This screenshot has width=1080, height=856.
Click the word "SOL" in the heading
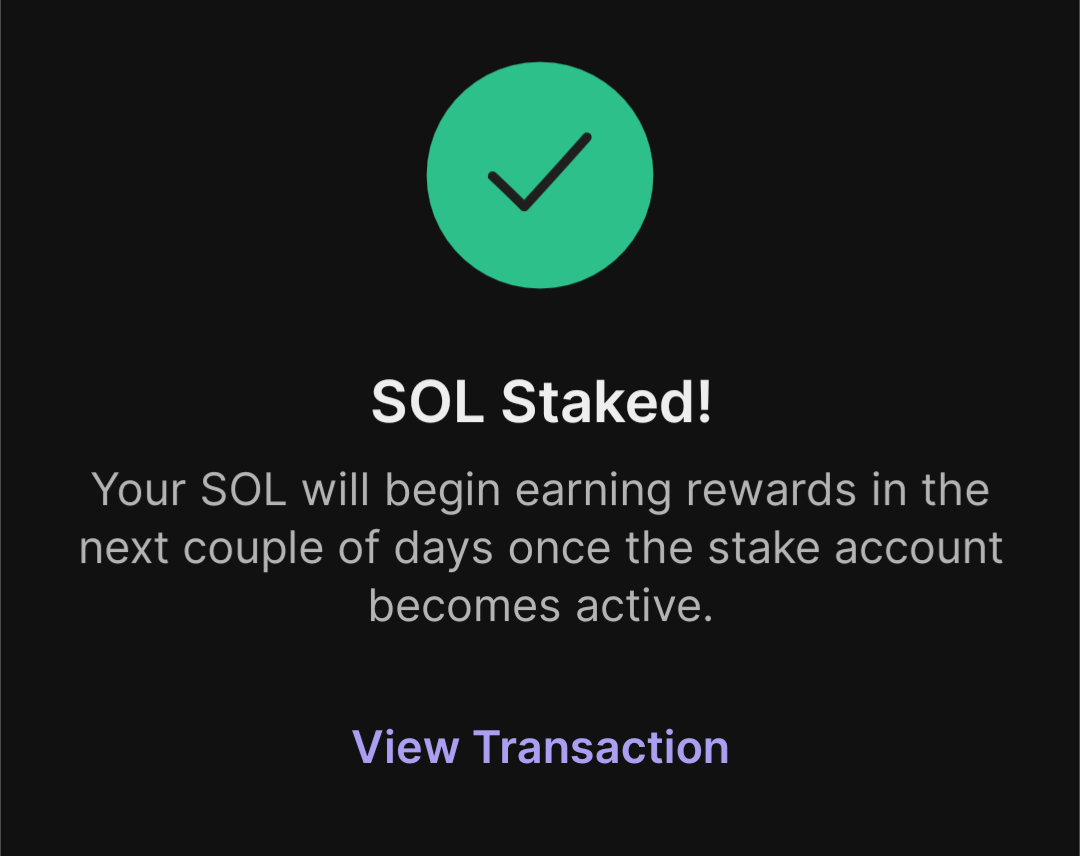click(x=428, y=402)
